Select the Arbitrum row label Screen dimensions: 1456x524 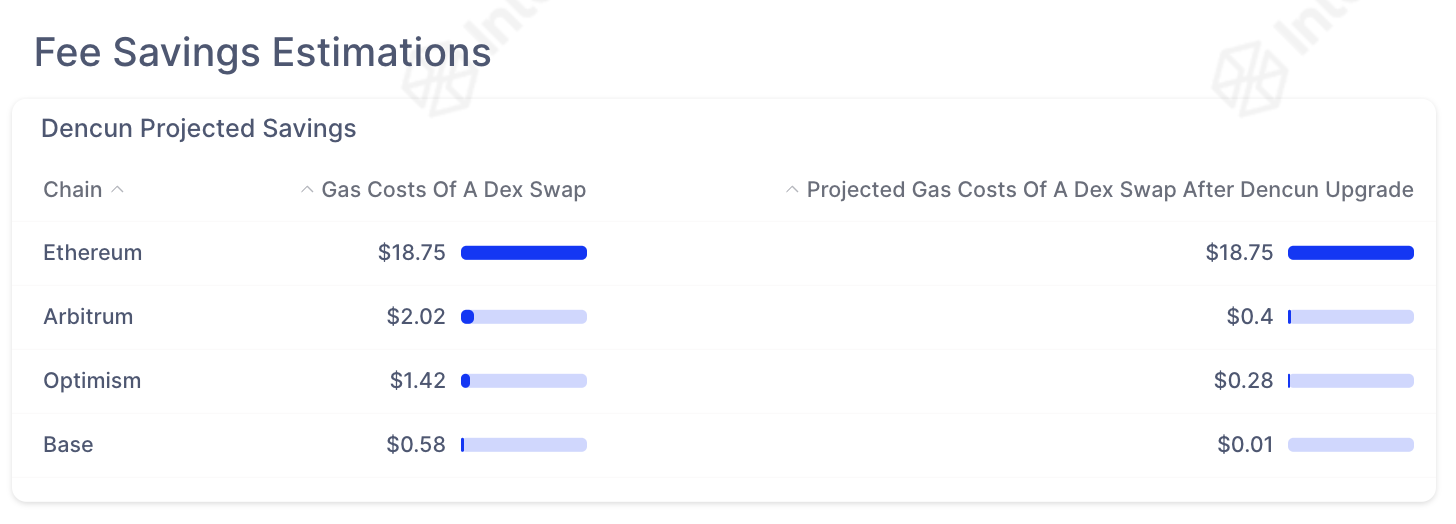click(88, 317)
